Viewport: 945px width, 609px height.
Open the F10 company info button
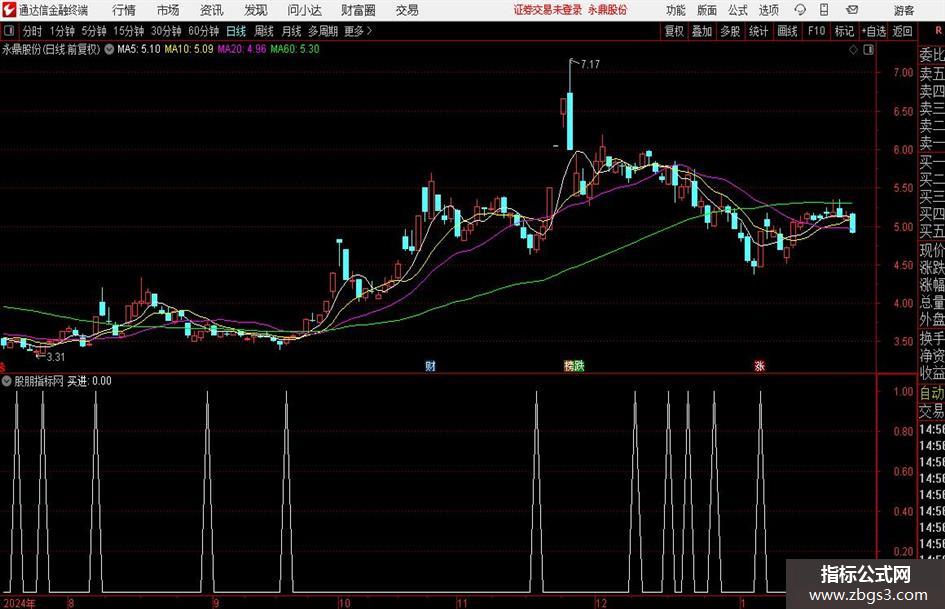coord(817,31)
